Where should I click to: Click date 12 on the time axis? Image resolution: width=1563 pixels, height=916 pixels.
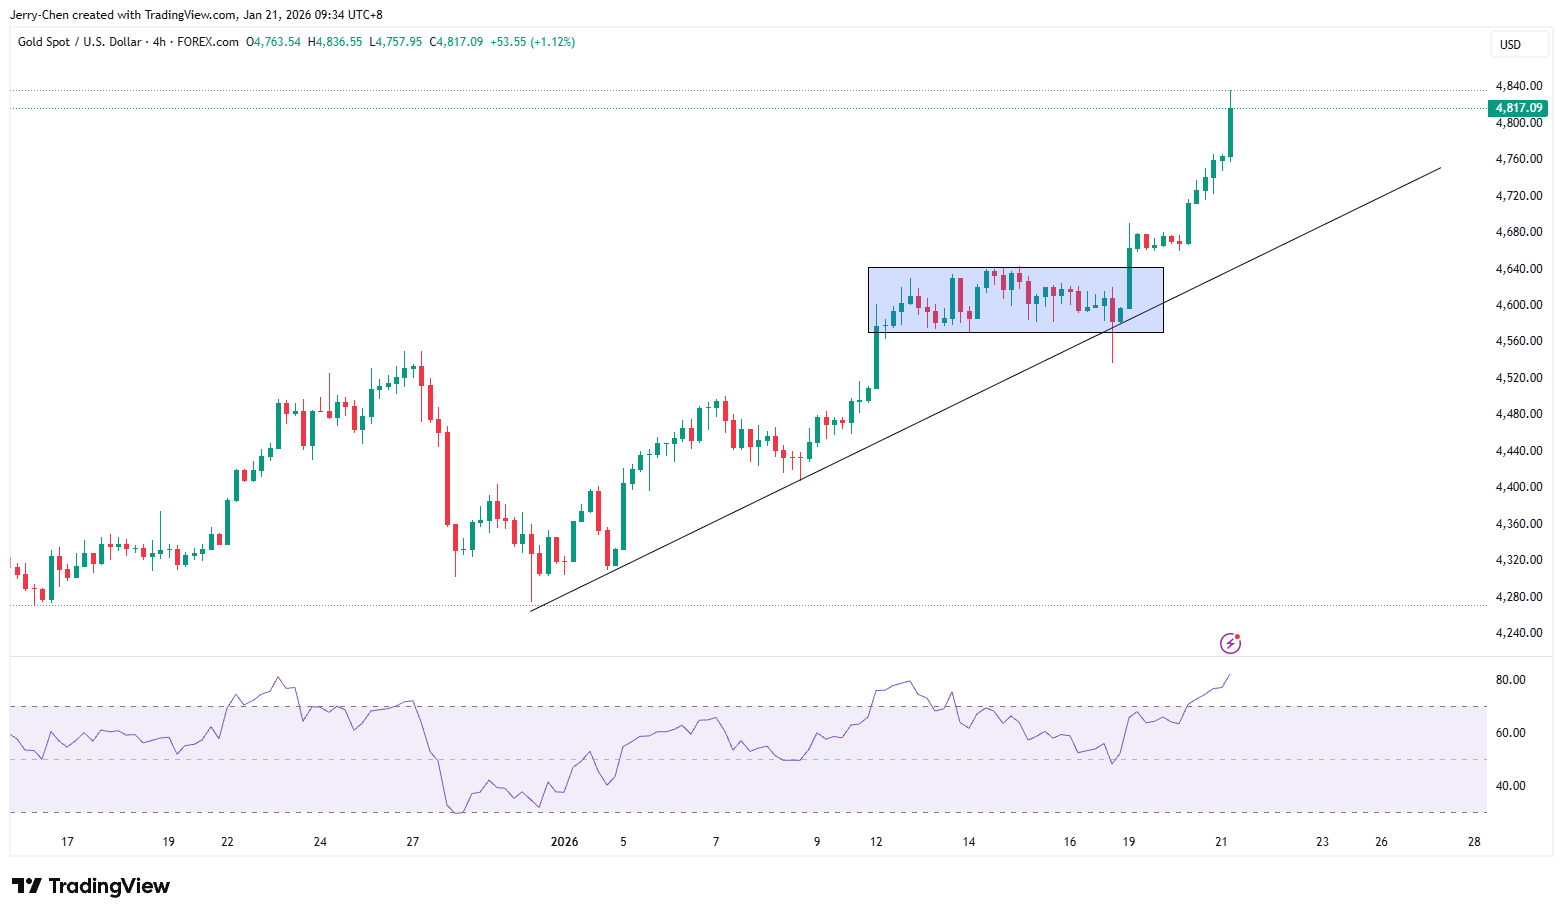click(876, 842)
